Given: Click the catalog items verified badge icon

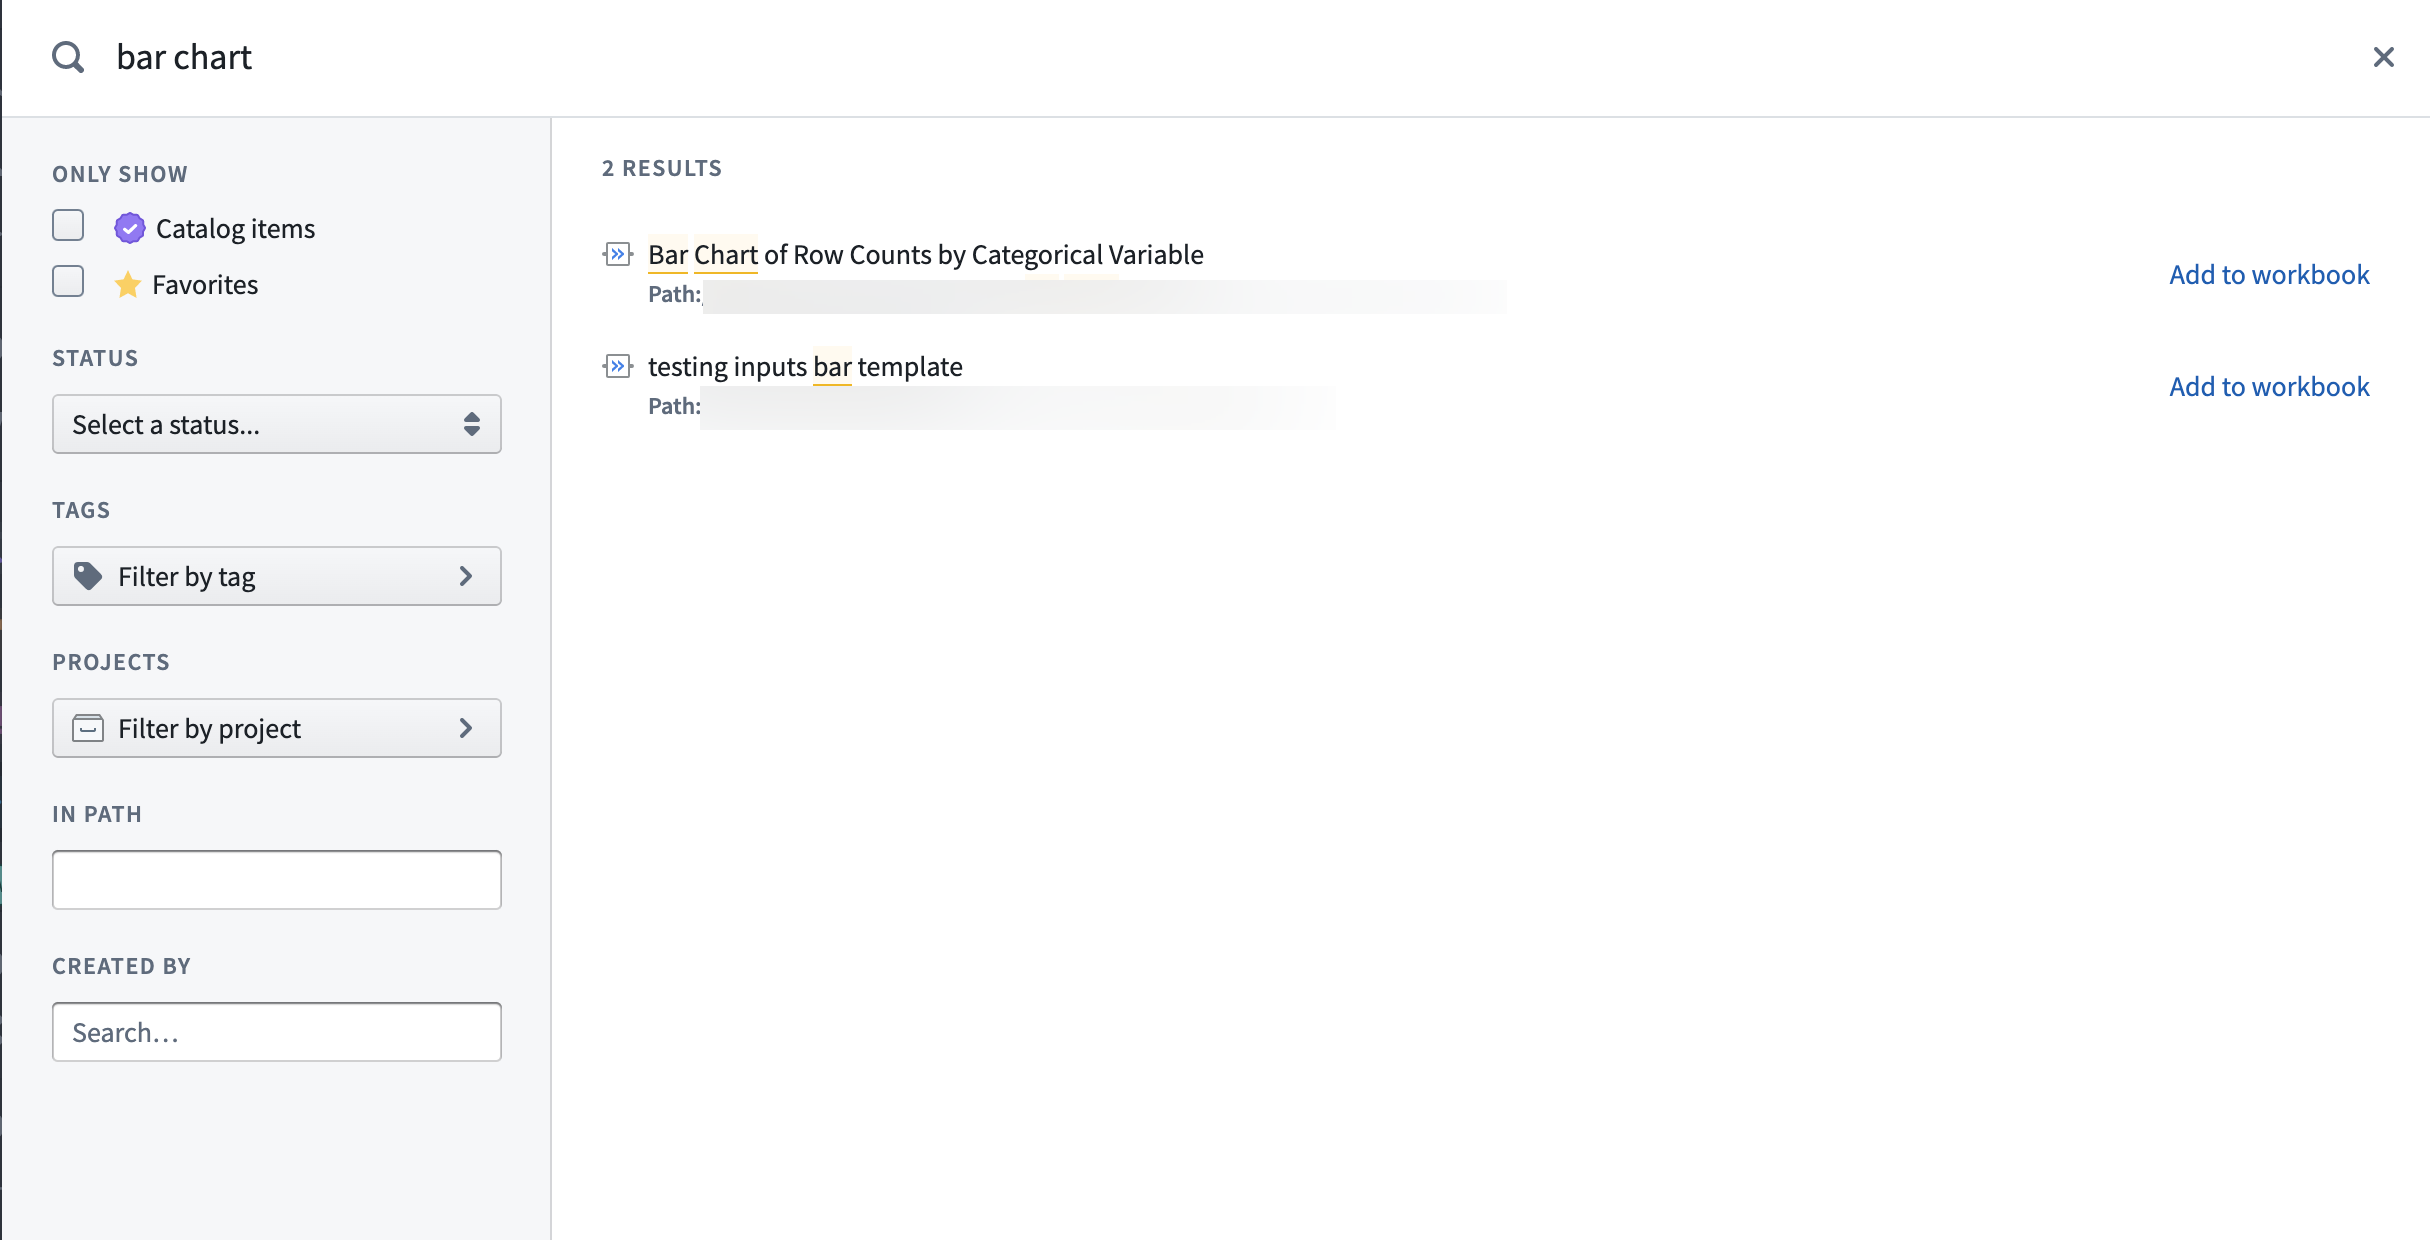Looking at the screenshot, I should [x=128, y=228].
